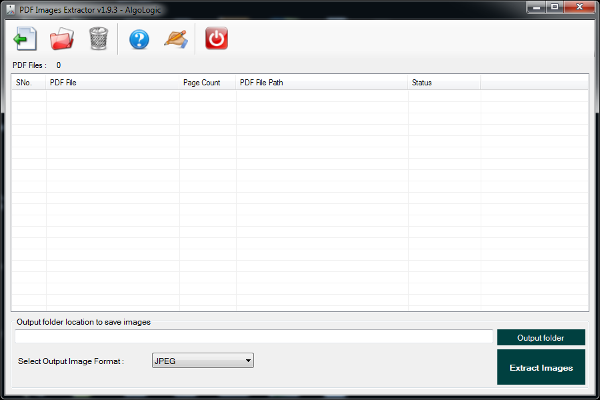Click the red power icon to exit
The width and height of the screenshot is (600, 400).
(x=217, y=38)
